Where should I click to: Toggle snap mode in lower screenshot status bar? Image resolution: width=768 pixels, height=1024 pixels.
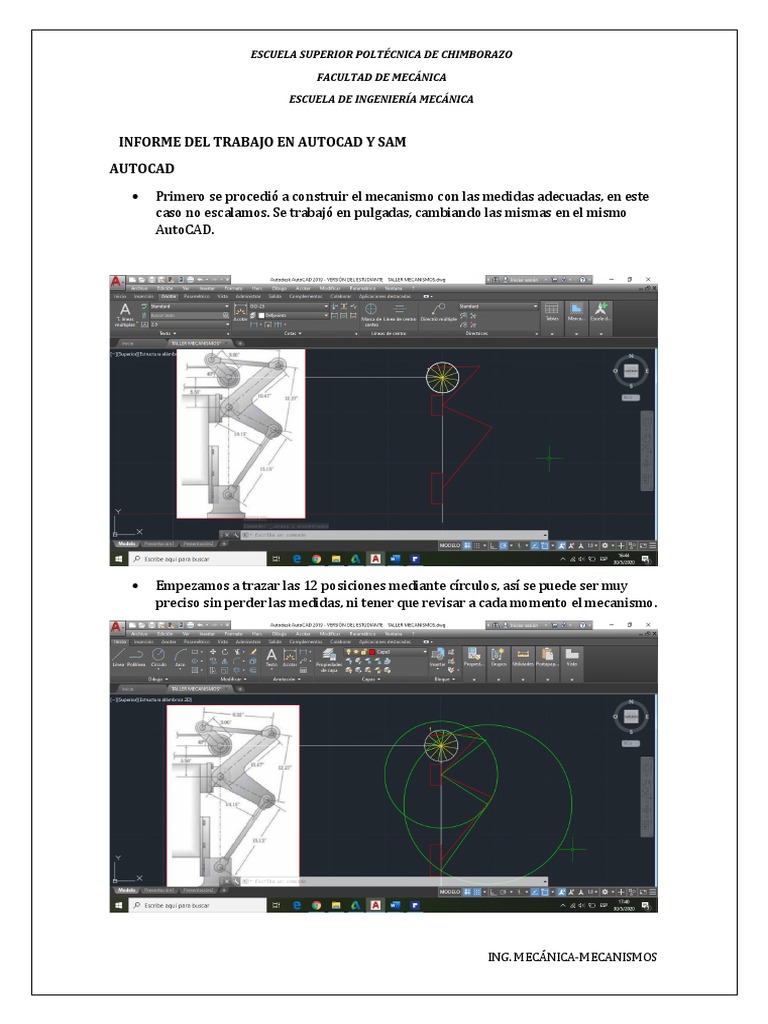(x=477, y=891)
